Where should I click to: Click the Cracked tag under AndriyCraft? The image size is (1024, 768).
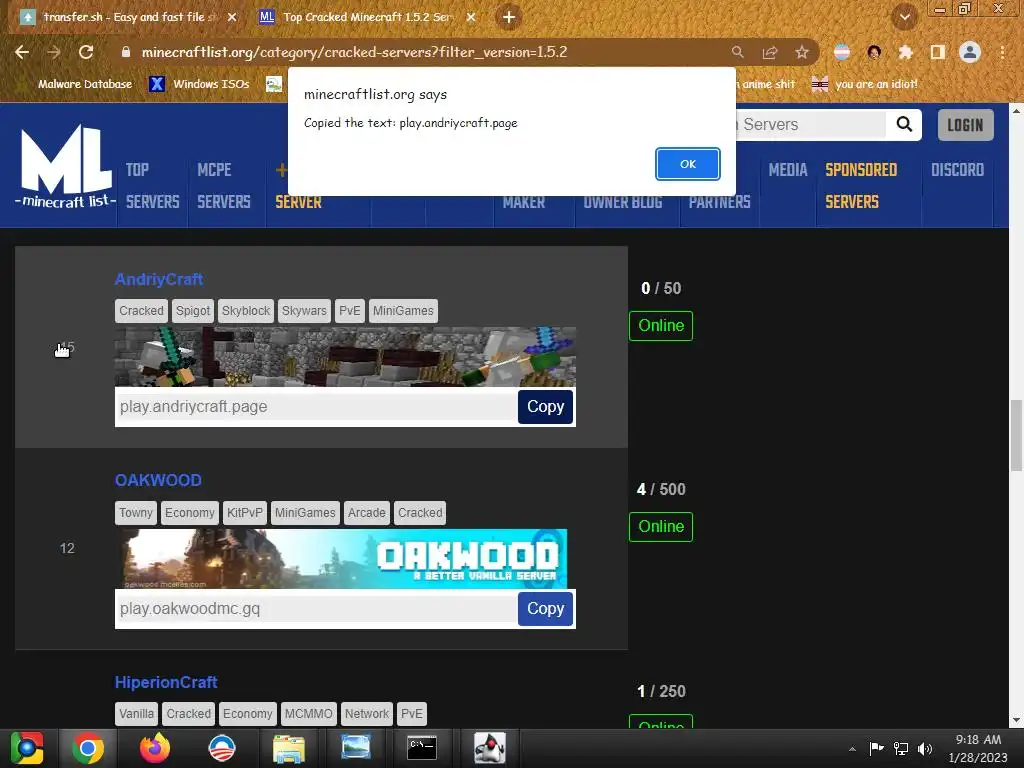[141, 311]
